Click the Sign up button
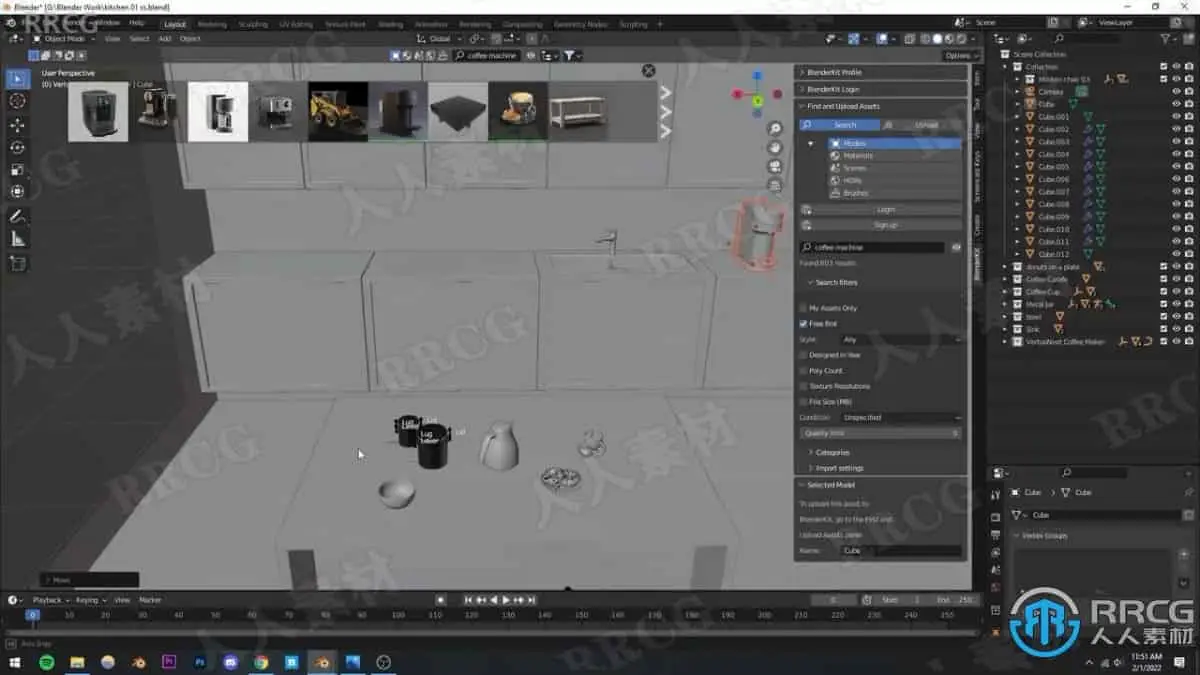 pyautogui.click(x=885, y=224)
